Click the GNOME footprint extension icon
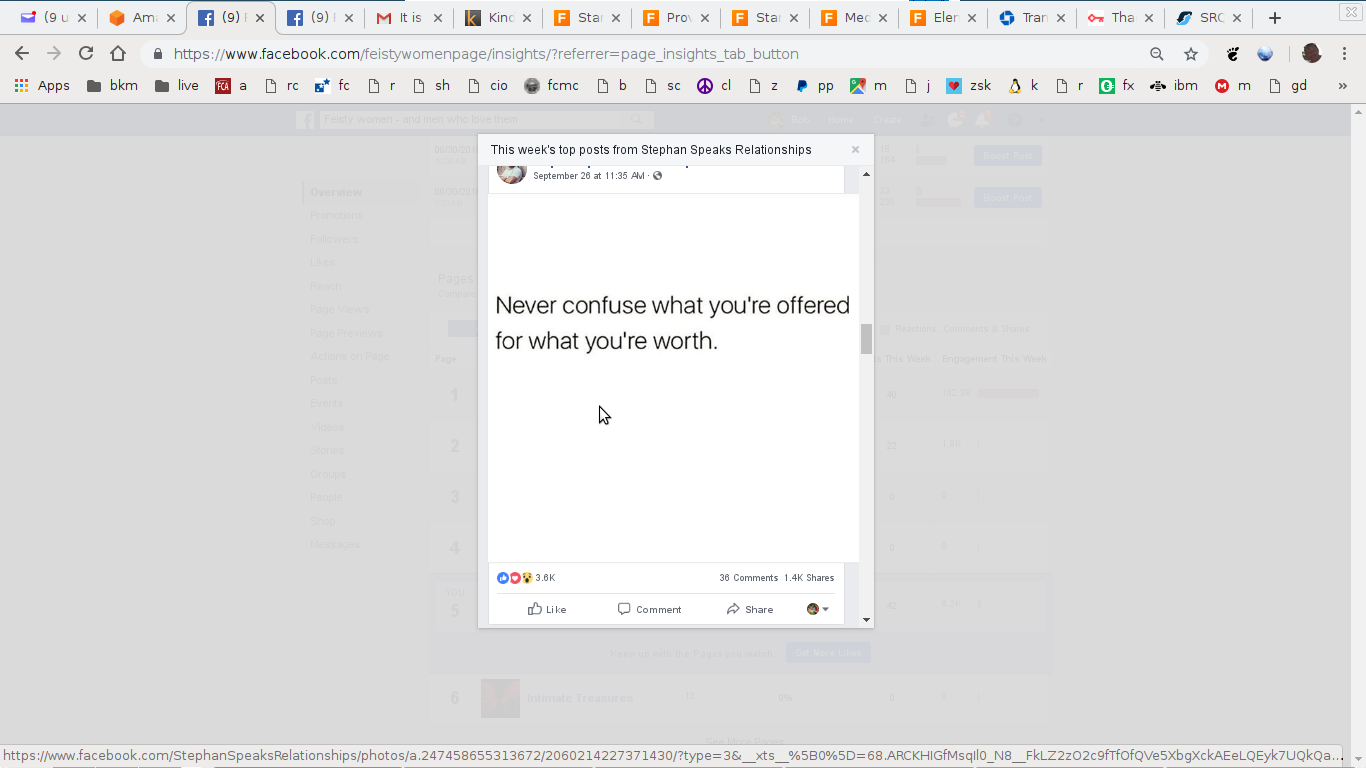The image size is (1366, 768). pyautogui.click(x=1233, y=54)
